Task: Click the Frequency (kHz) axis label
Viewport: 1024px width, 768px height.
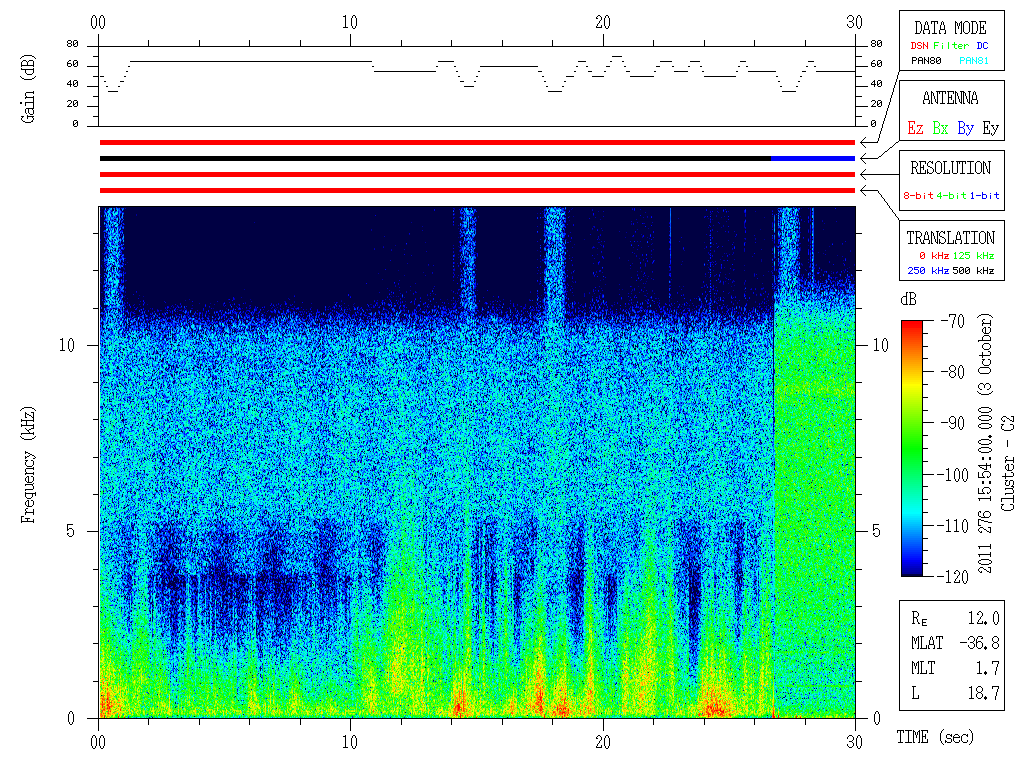Action: tap(27, 465)
